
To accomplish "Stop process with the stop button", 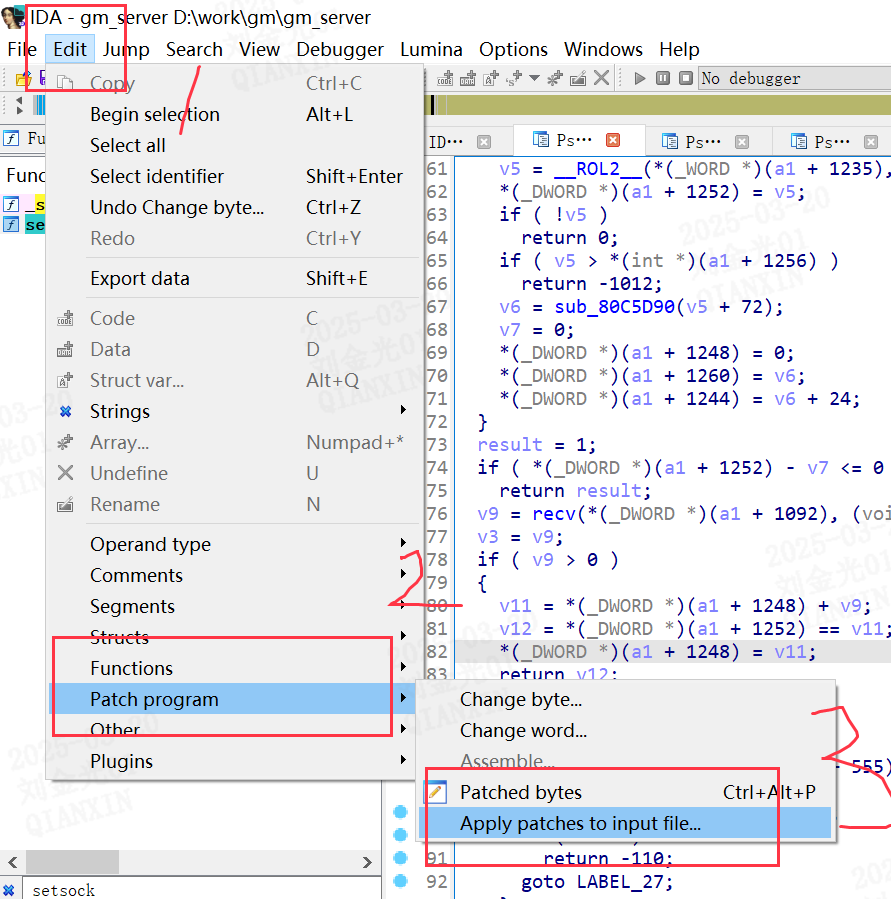I will point(685,78).
